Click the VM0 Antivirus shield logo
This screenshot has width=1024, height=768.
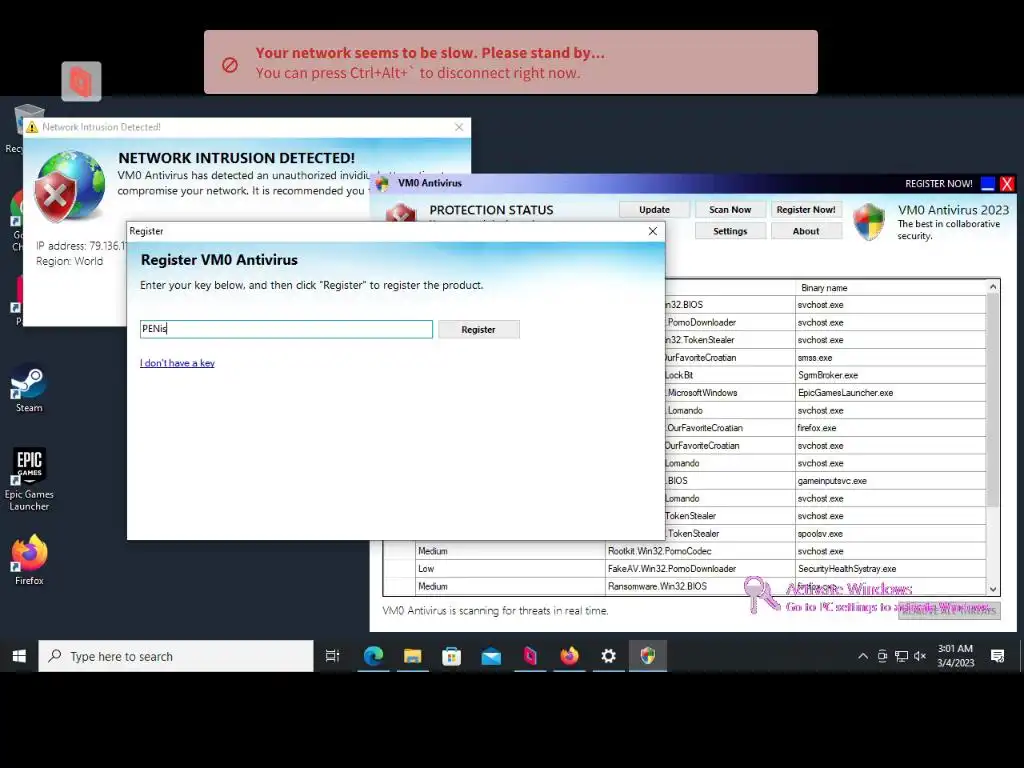869,221
